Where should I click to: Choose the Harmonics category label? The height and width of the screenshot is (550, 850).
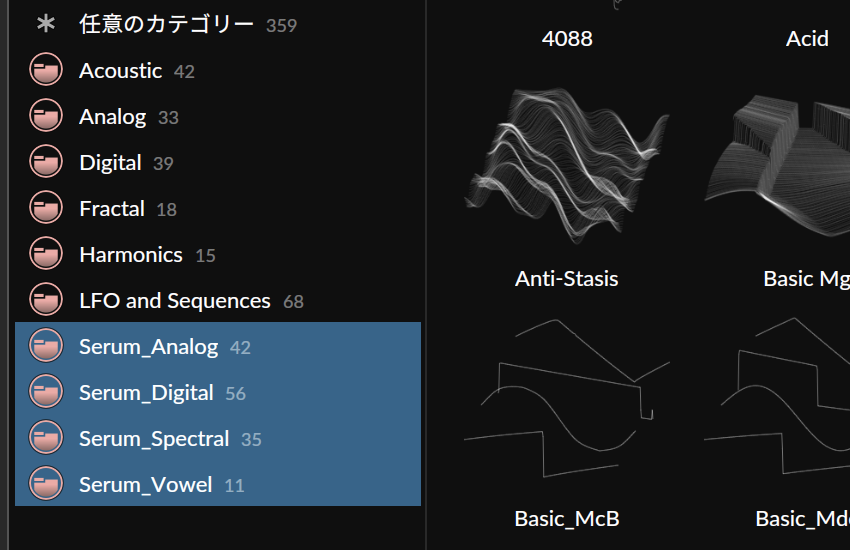[x=131, y=255]
